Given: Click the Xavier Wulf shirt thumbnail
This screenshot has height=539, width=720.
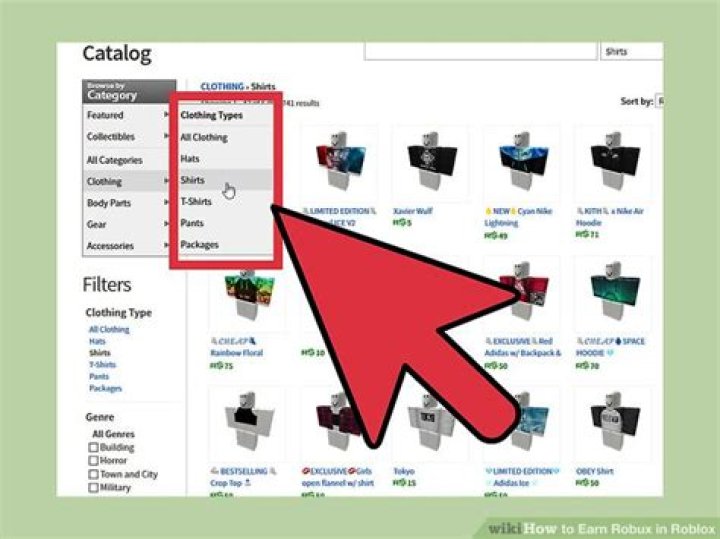Looking at the screenshot, I should point(429,160).
